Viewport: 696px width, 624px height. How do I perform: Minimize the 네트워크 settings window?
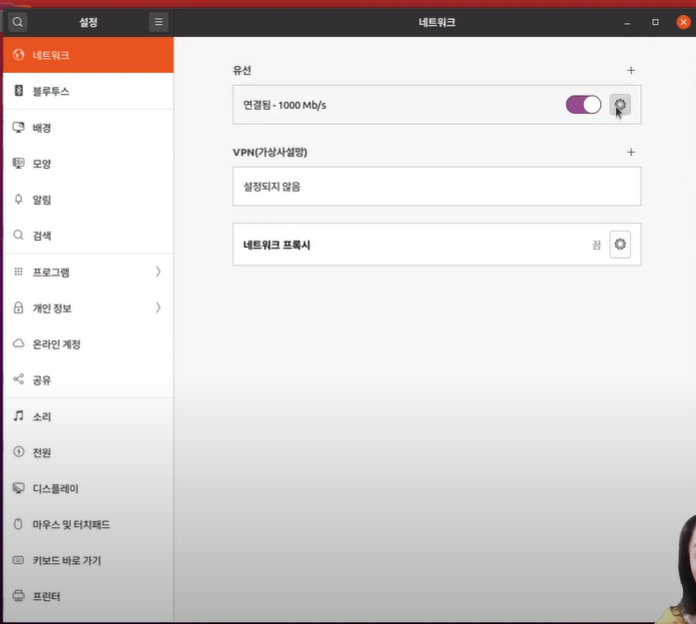[x=627, y=22]
